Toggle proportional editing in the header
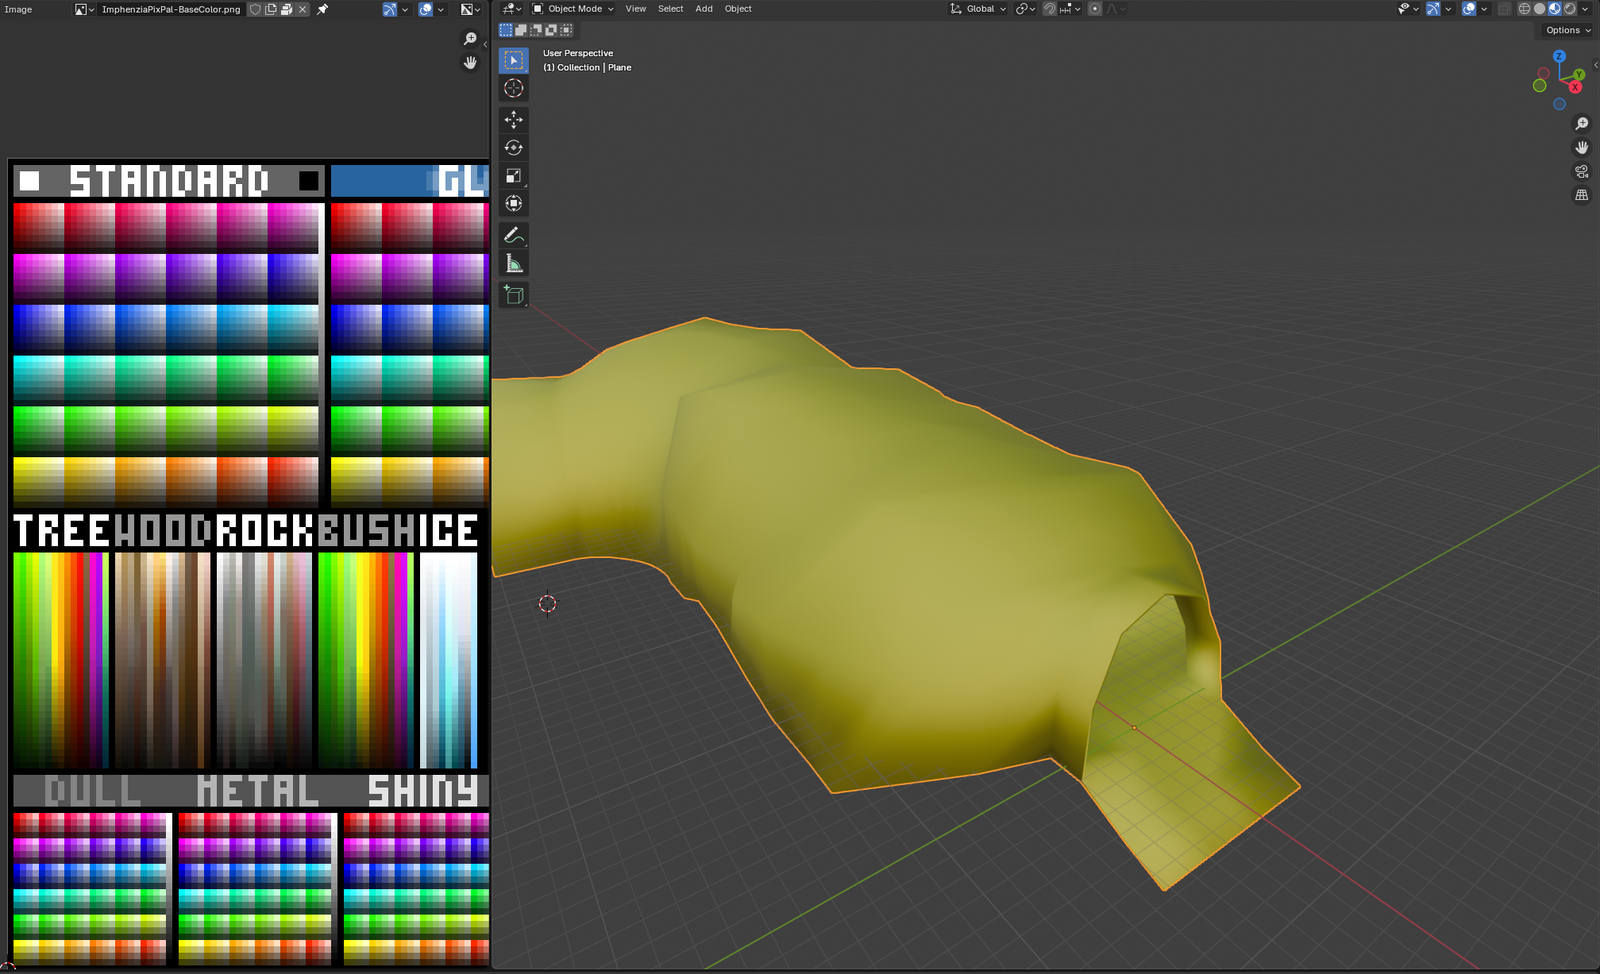This screenshot has width=1600, height=974. click(x=1095, y=9)
